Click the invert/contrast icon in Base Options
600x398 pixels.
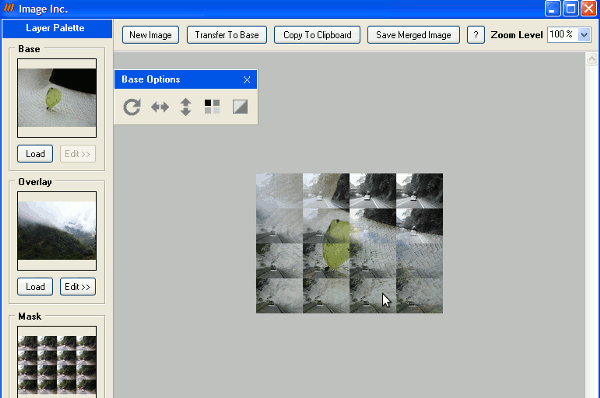[240, 107]
